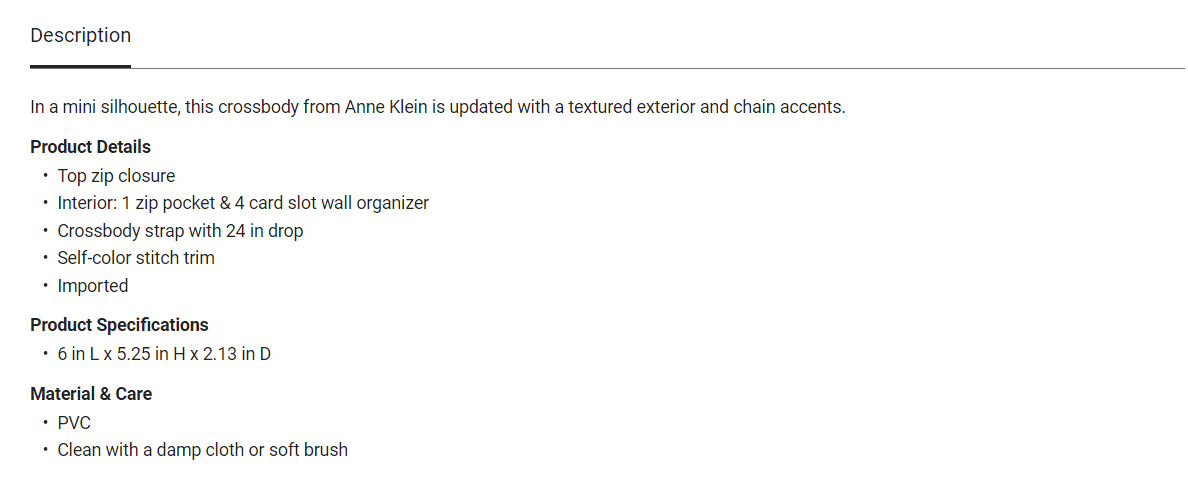Open the Description tab
Image resolution: width=1188 pixels, height=497 pixels.
pyautogui.click(x=80, y=36)
